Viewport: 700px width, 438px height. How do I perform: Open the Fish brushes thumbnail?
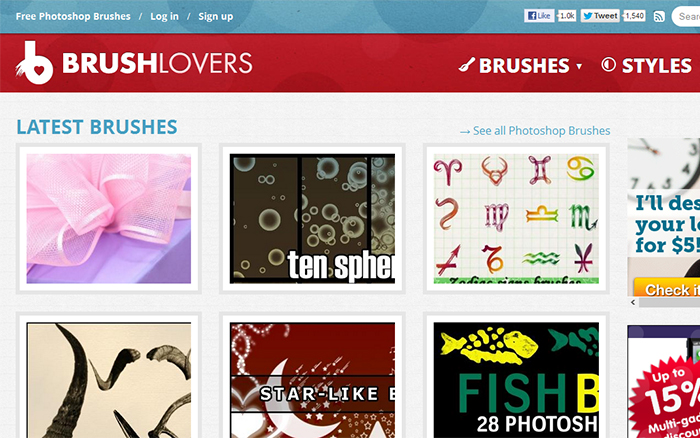pyautogui.click(x=516, y=380)
